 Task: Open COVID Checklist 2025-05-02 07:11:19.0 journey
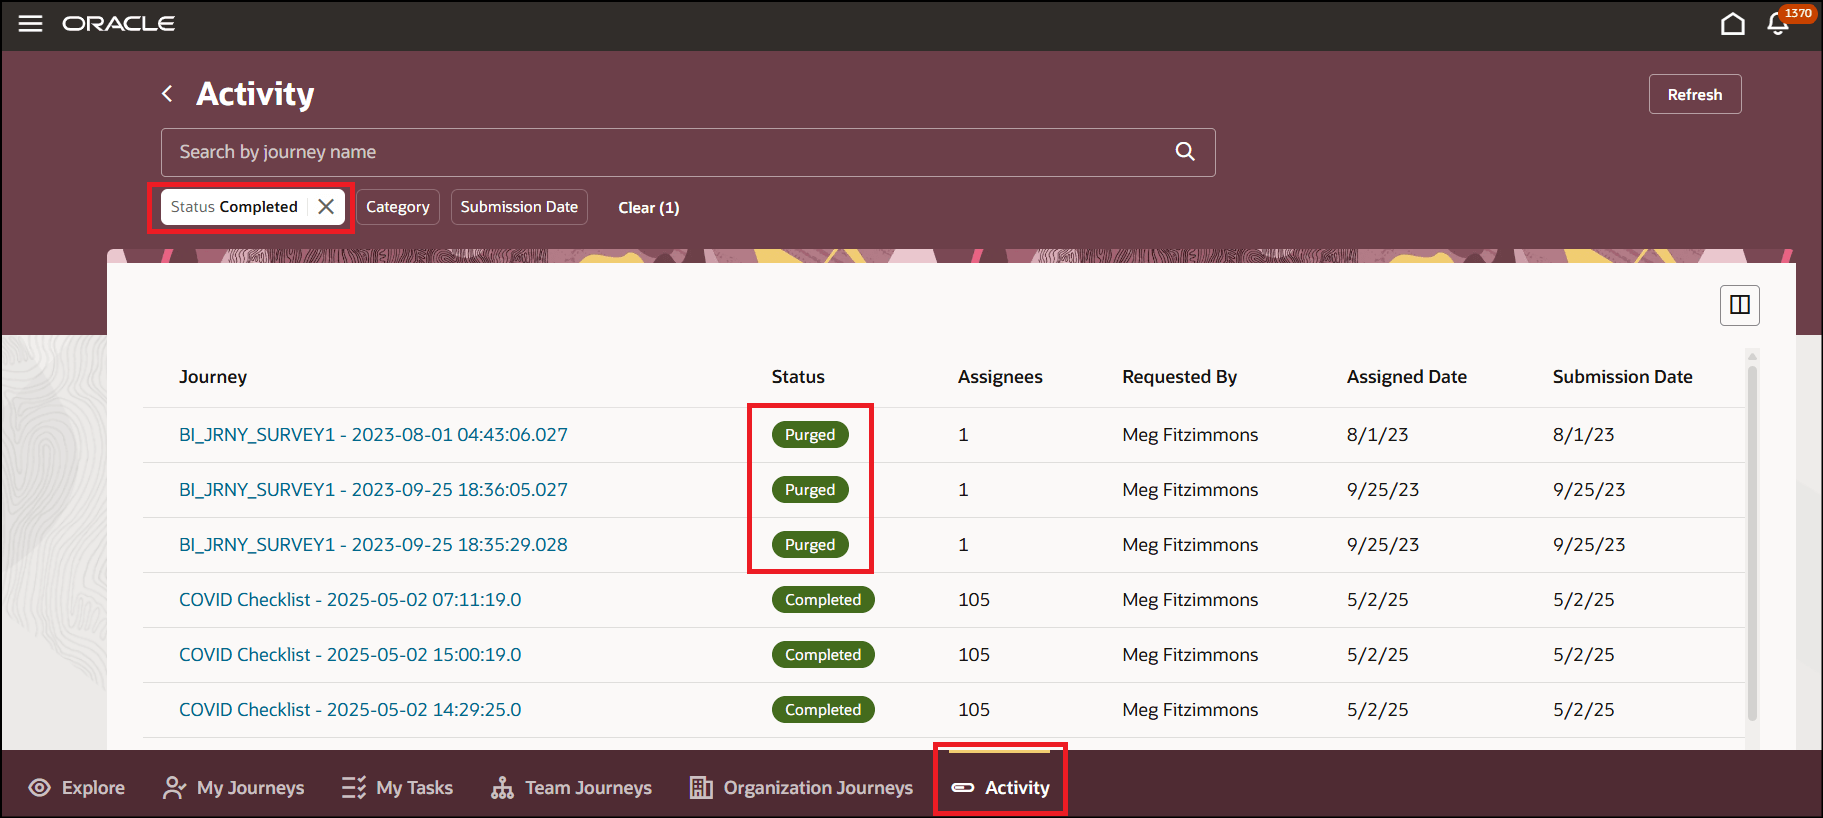tap(350, 600)
